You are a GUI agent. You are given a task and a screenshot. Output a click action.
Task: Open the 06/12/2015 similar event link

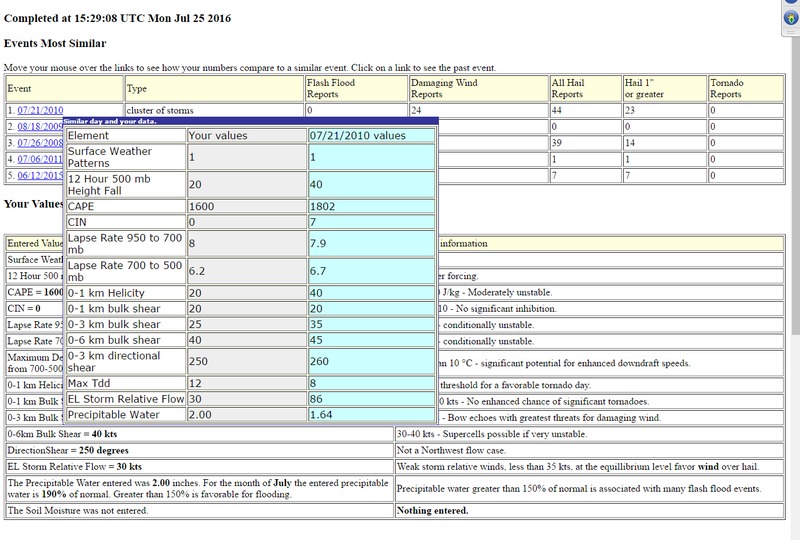[x=40, y=176]
